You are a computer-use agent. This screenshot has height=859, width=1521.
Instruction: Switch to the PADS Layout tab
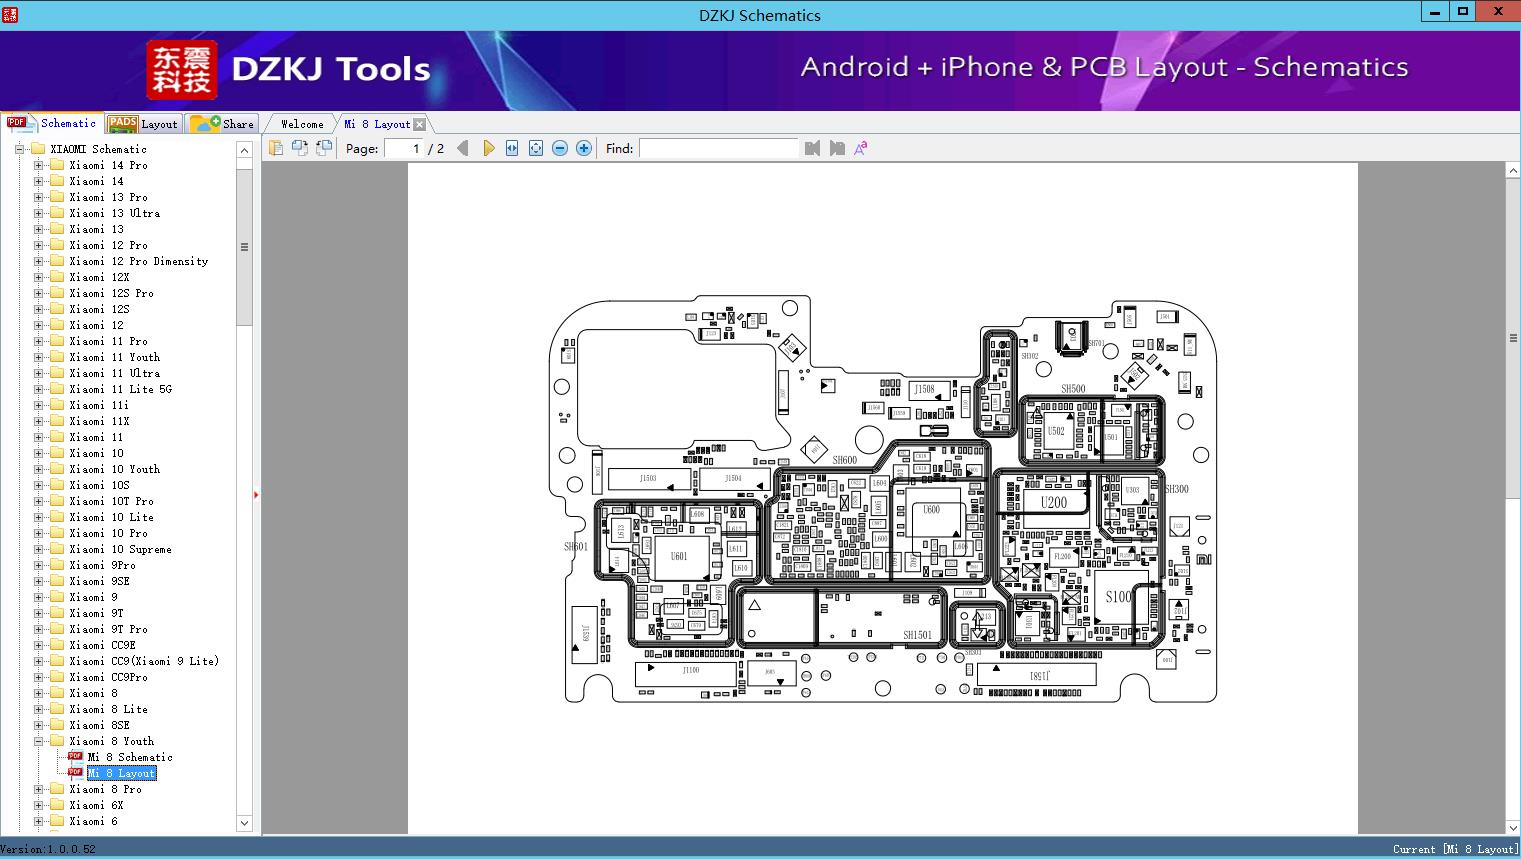coord(143,124)
